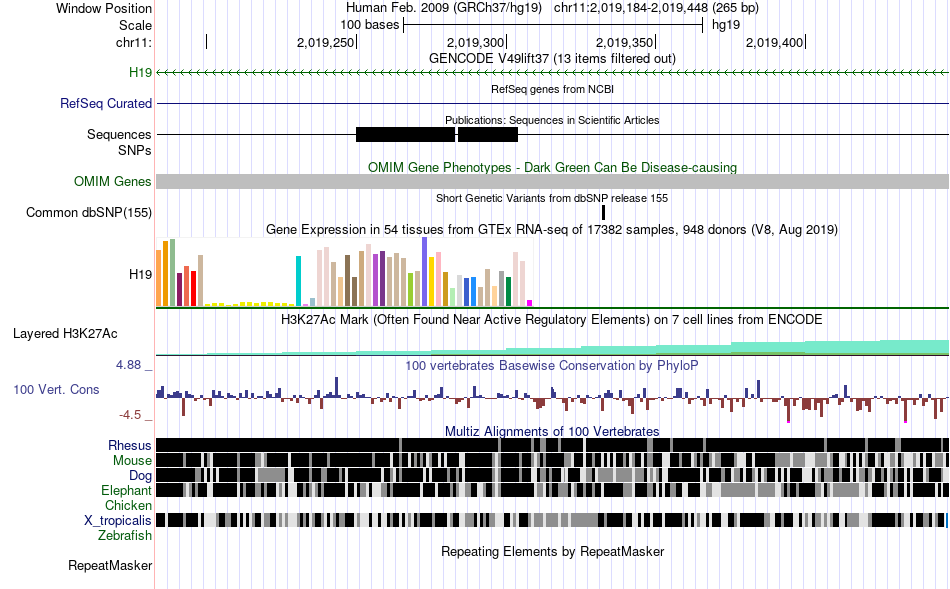
Task: Open the H3K27Ac Mark track title
Action: click(552, 319)
